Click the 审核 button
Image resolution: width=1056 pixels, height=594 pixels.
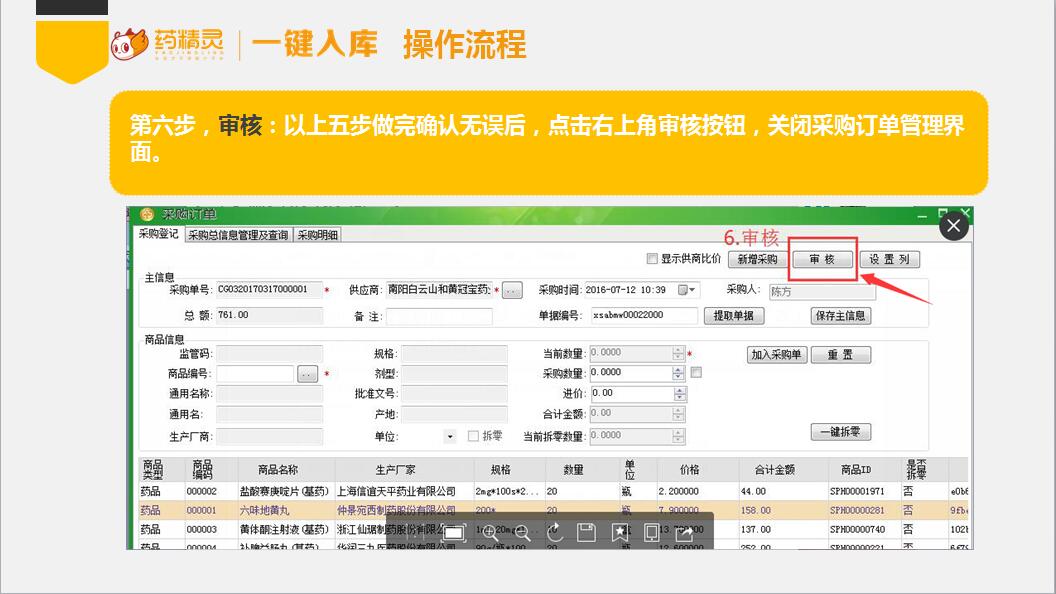pyautogui.click(x=822, y=259)
